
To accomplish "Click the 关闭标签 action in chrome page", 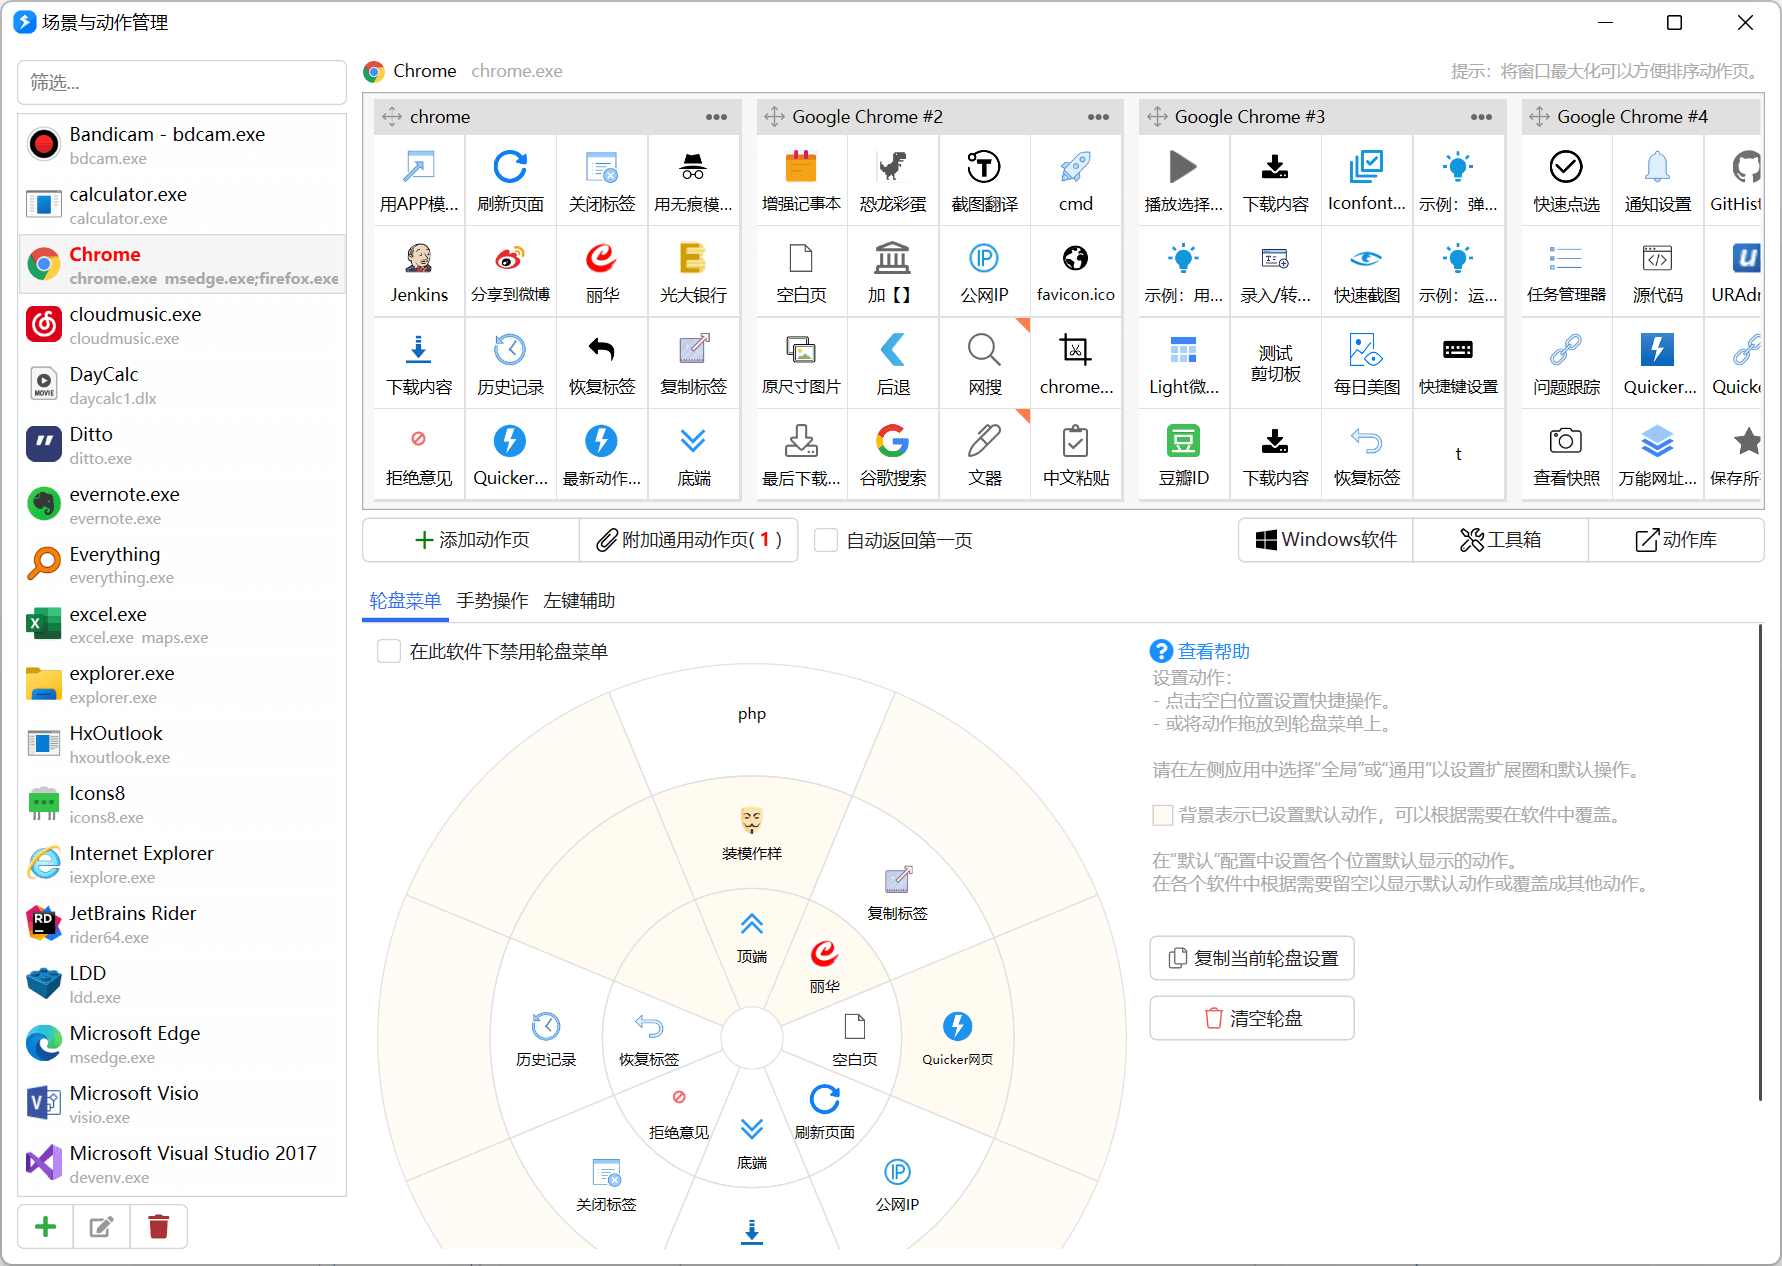I will (602, 181).
